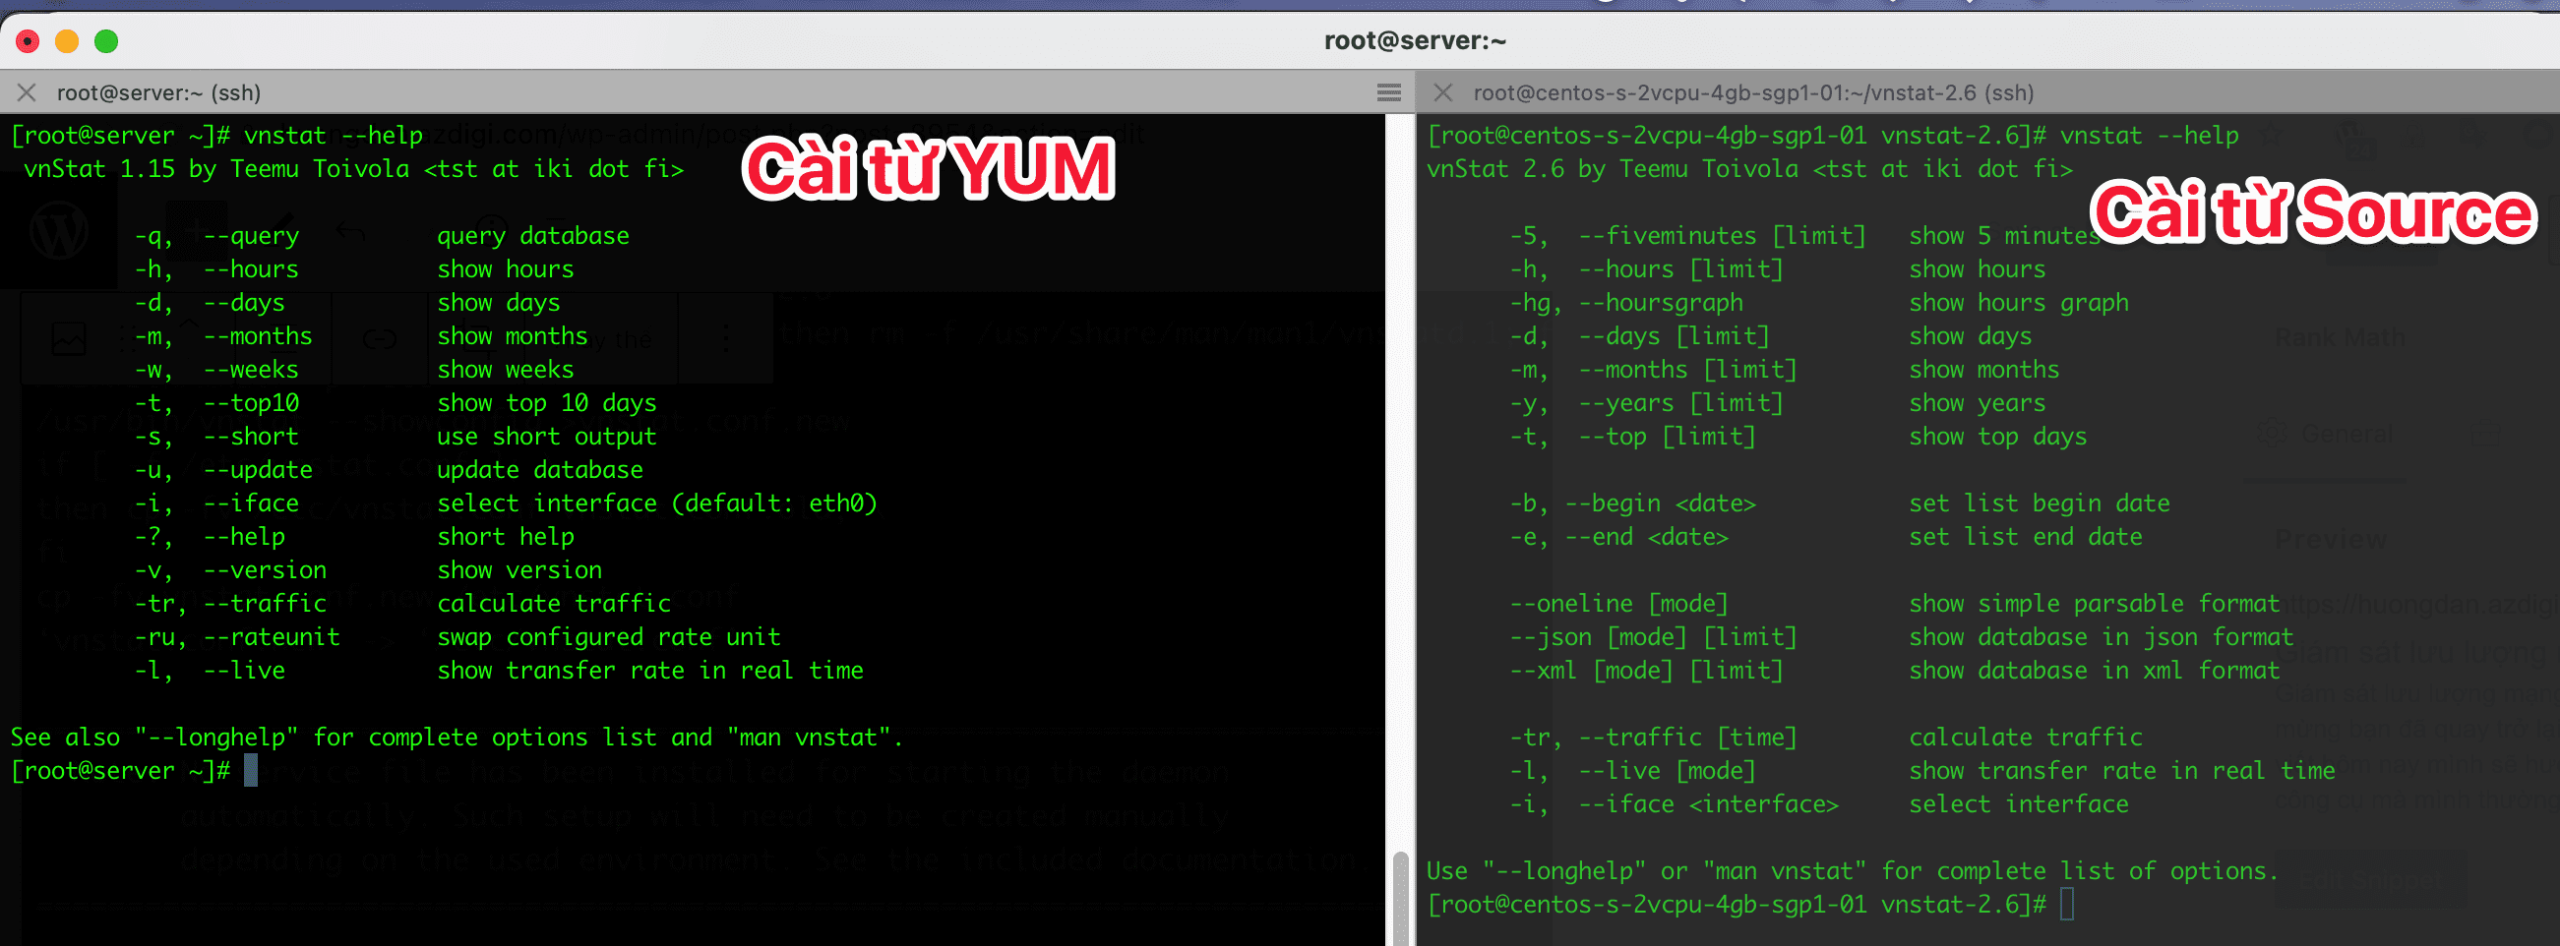Screen dimensions: 2560x946
Task: Click the cursor at the root@server prompt
Action: point(251,771)
